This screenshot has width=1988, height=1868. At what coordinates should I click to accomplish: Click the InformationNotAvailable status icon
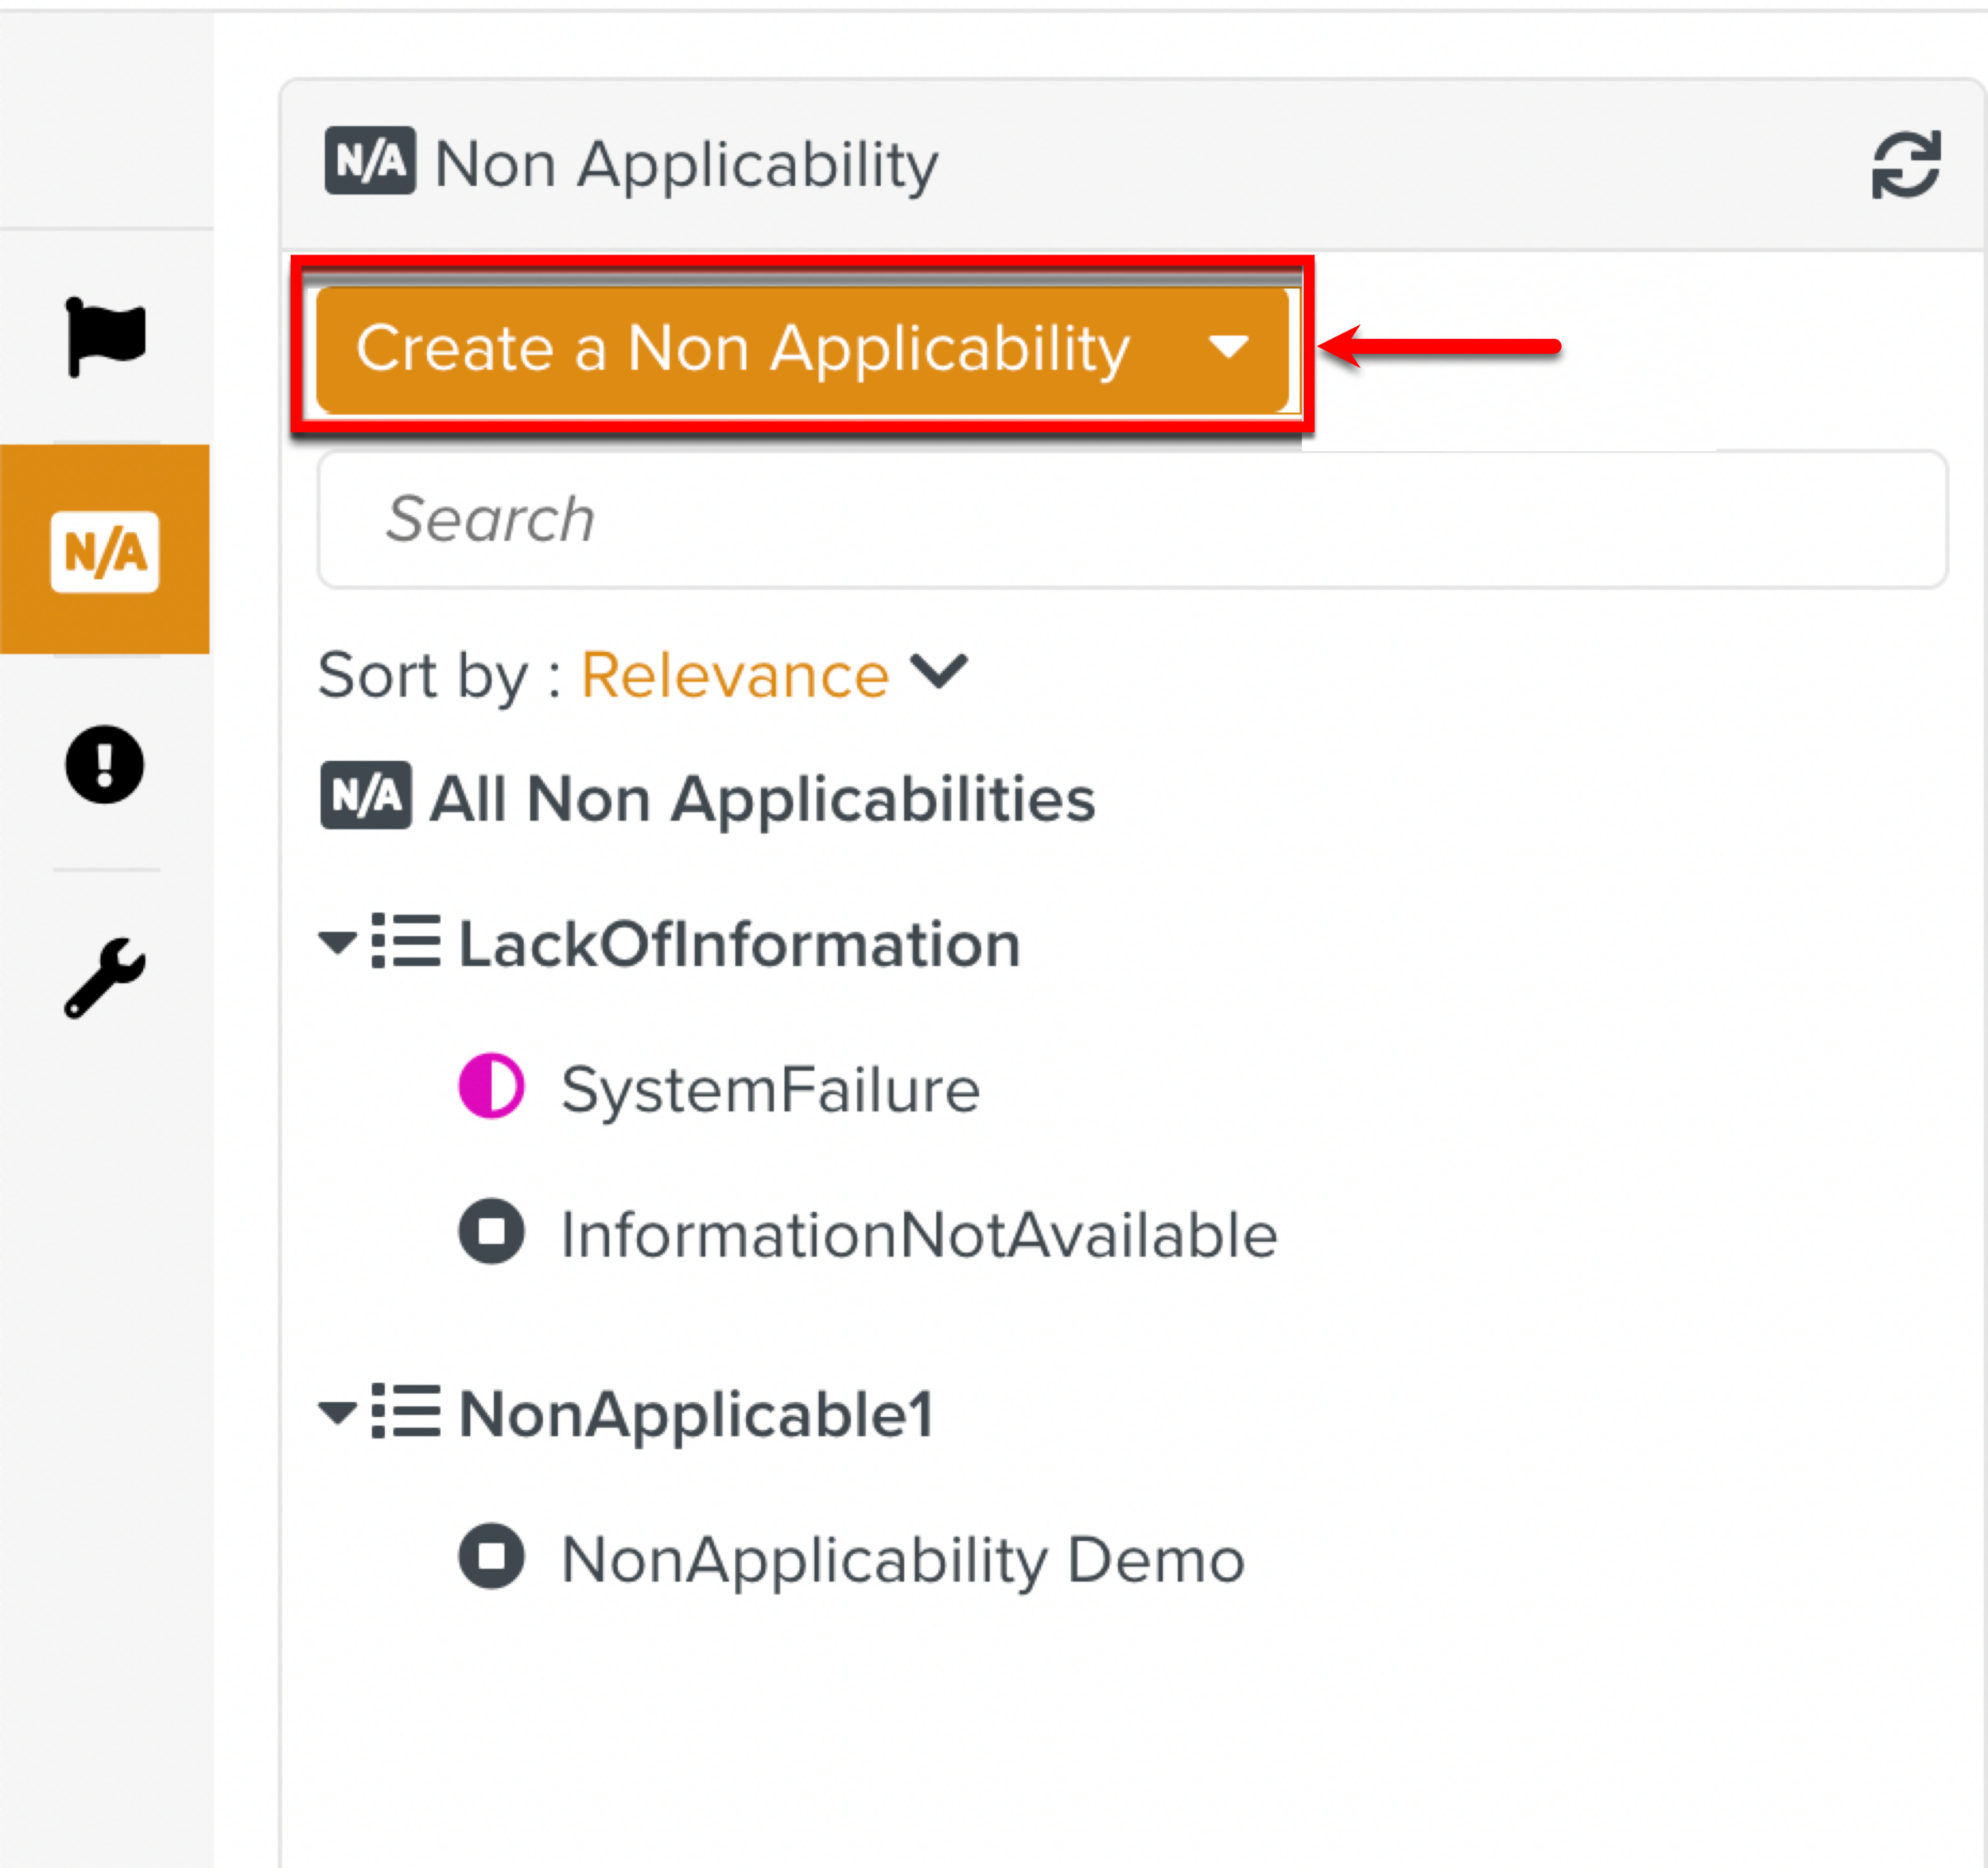(491, 1231)
